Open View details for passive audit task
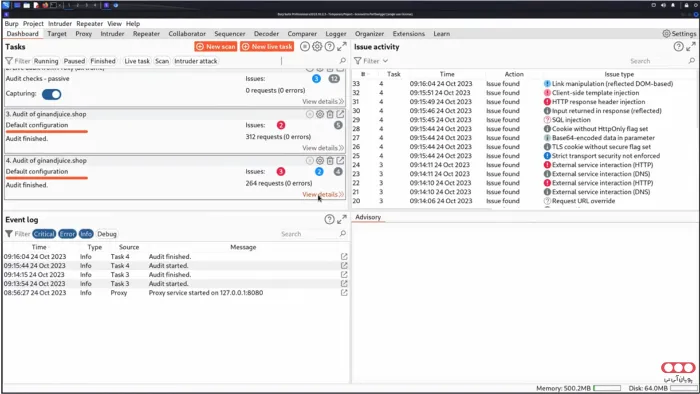Image resolution: width=700 pixels, height=394 pixels. [x=323, y=102]
